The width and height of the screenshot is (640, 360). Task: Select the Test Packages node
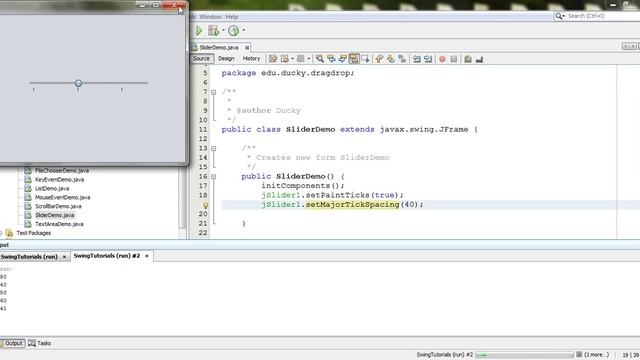coord(33,233)
